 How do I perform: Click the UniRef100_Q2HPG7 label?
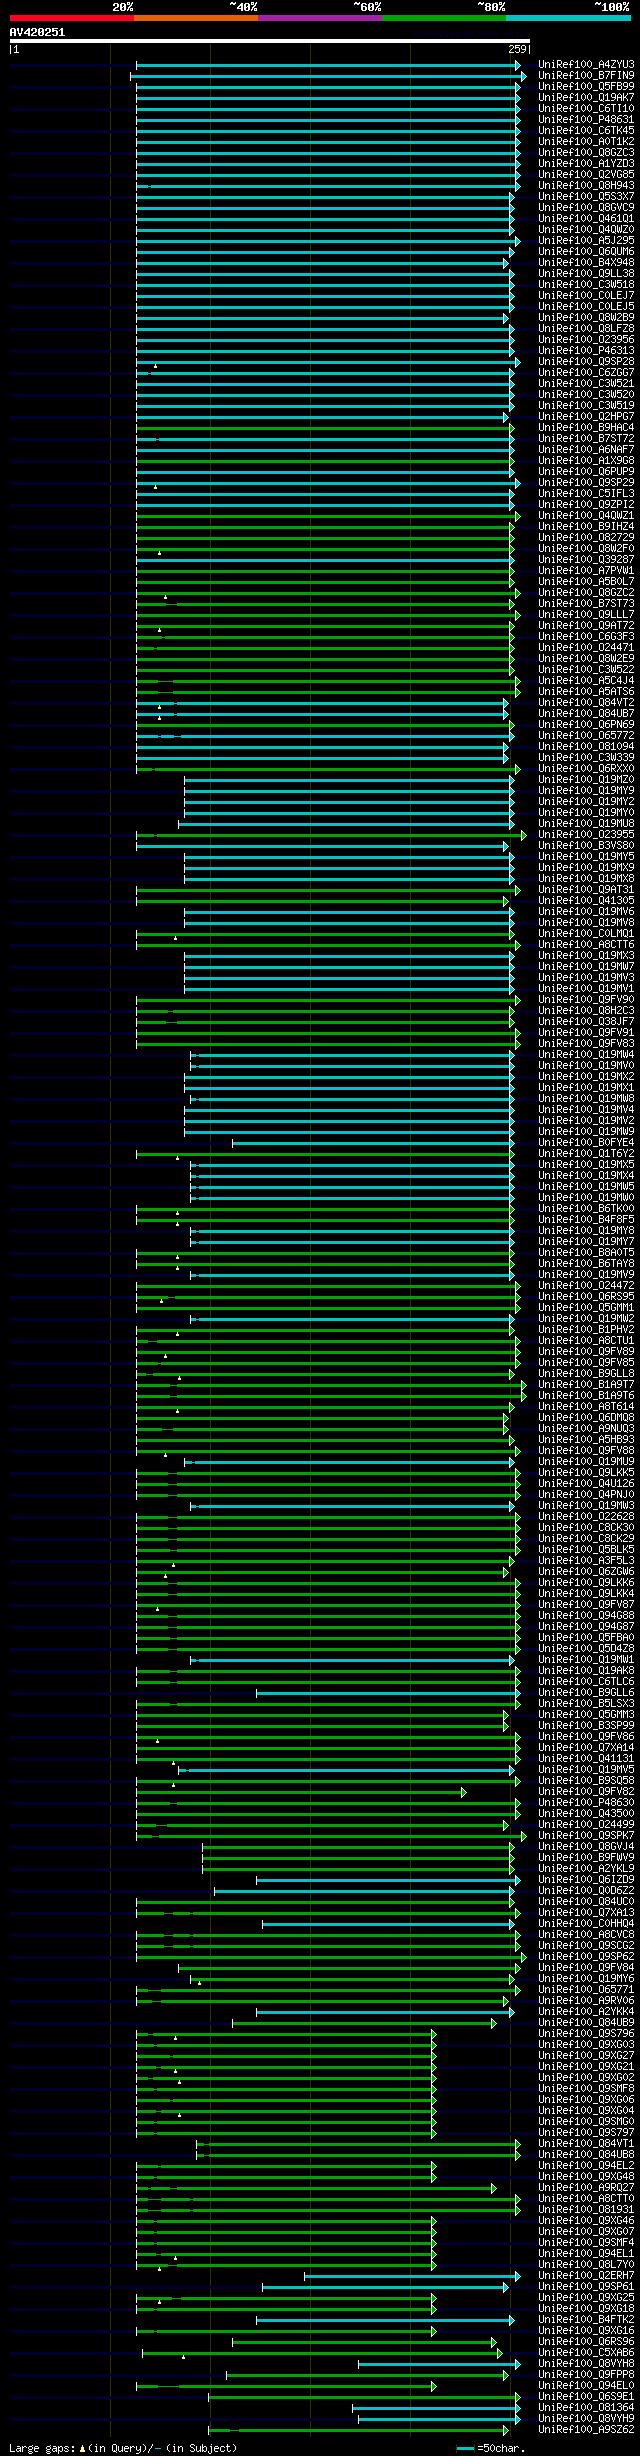pos(586,416)
